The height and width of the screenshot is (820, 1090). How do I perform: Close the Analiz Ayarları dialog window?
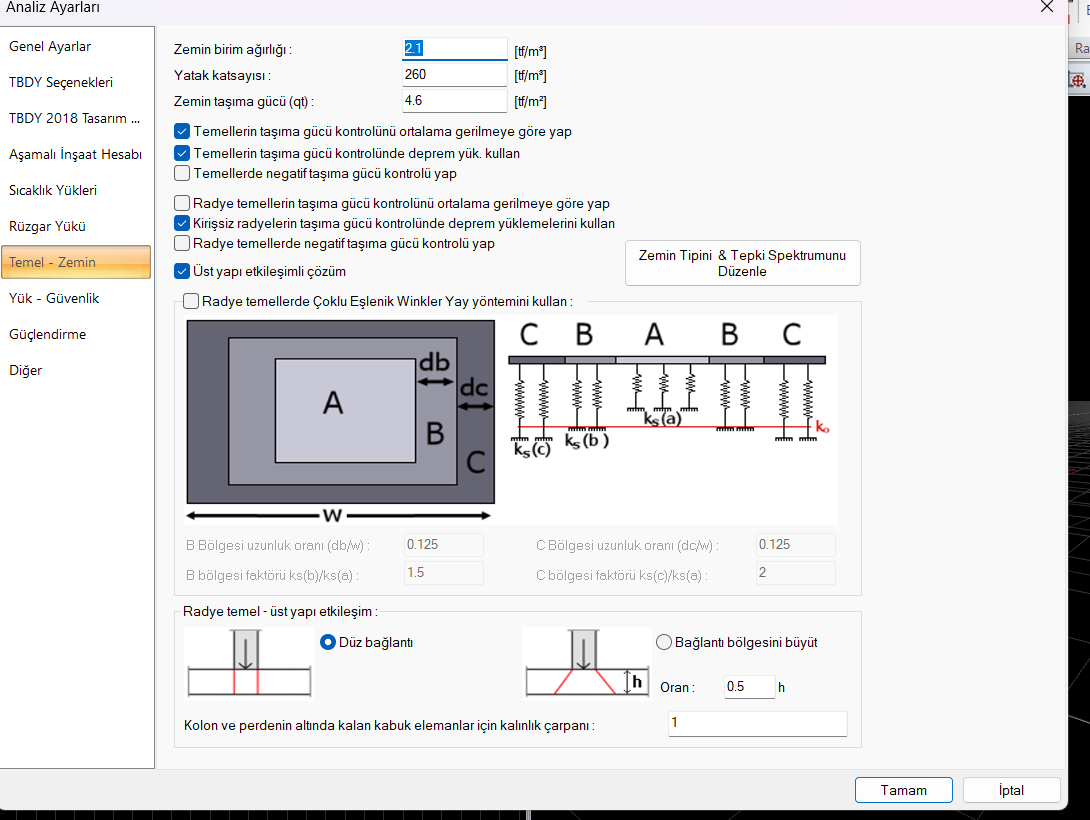[1046, 7]
